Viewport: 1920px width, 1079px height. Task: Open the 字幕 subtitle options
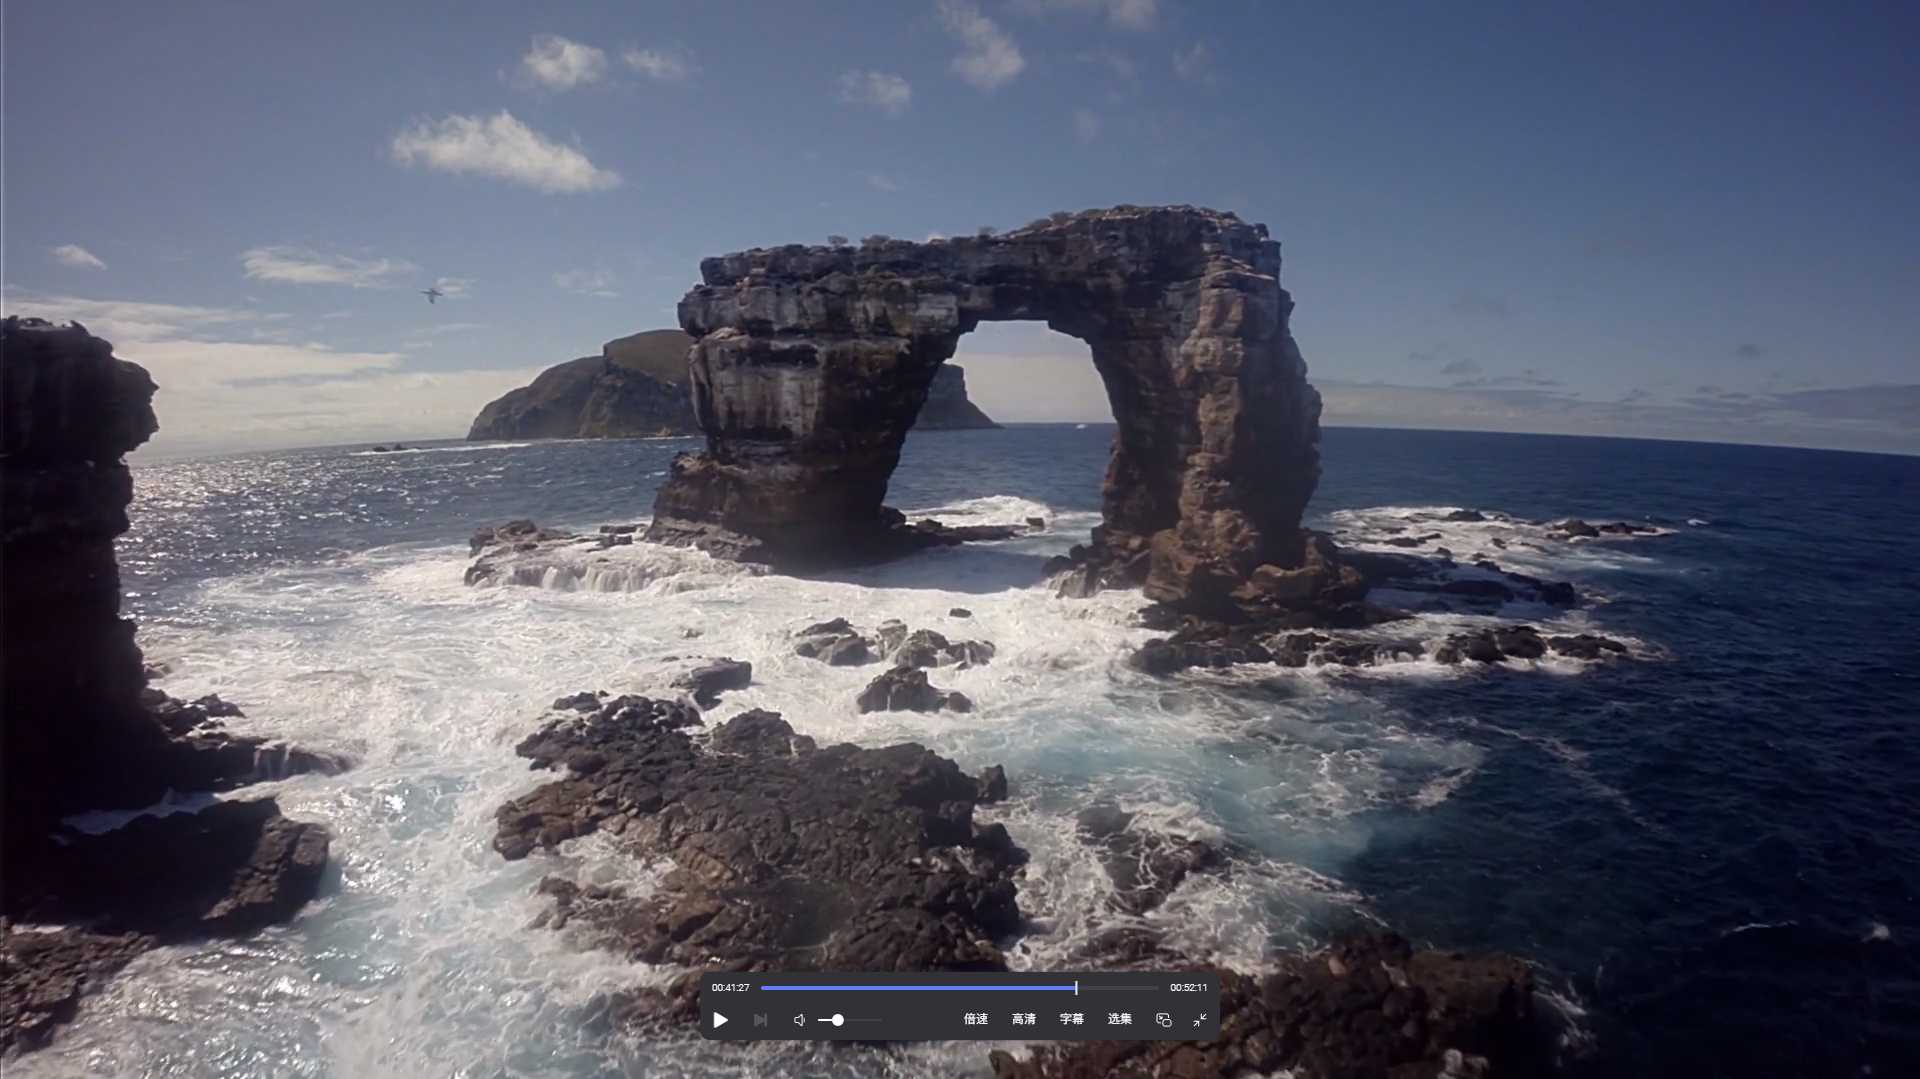point(1071,1019)
